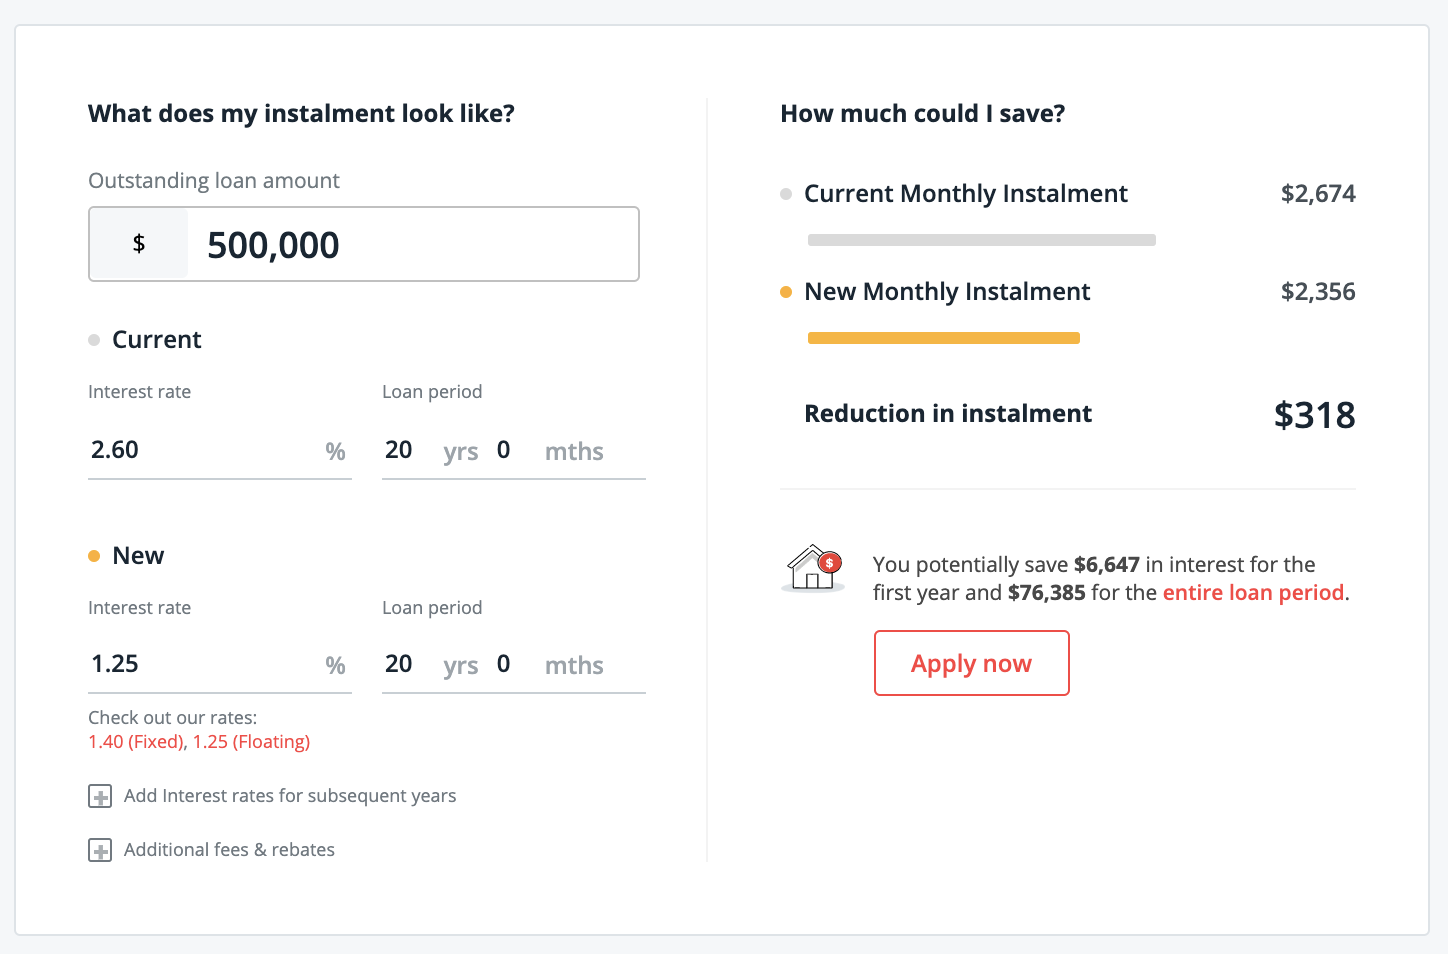This screenshot has width=1448, height=954.
Task: Click the Current interest rate field
Action: pos(200,451)
